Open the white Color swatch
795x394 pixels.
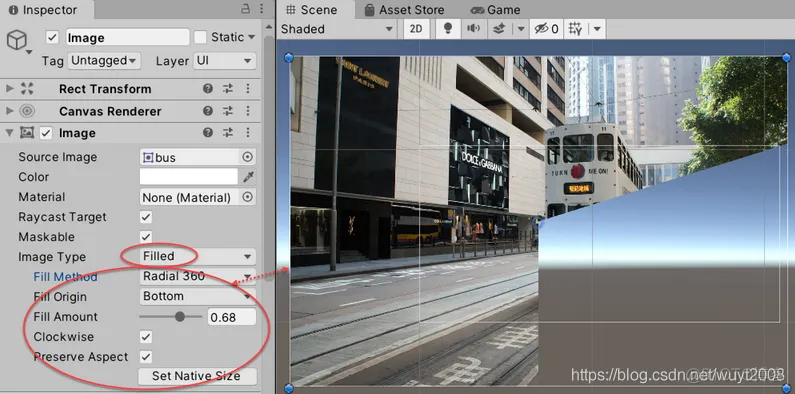click(189, 177)
